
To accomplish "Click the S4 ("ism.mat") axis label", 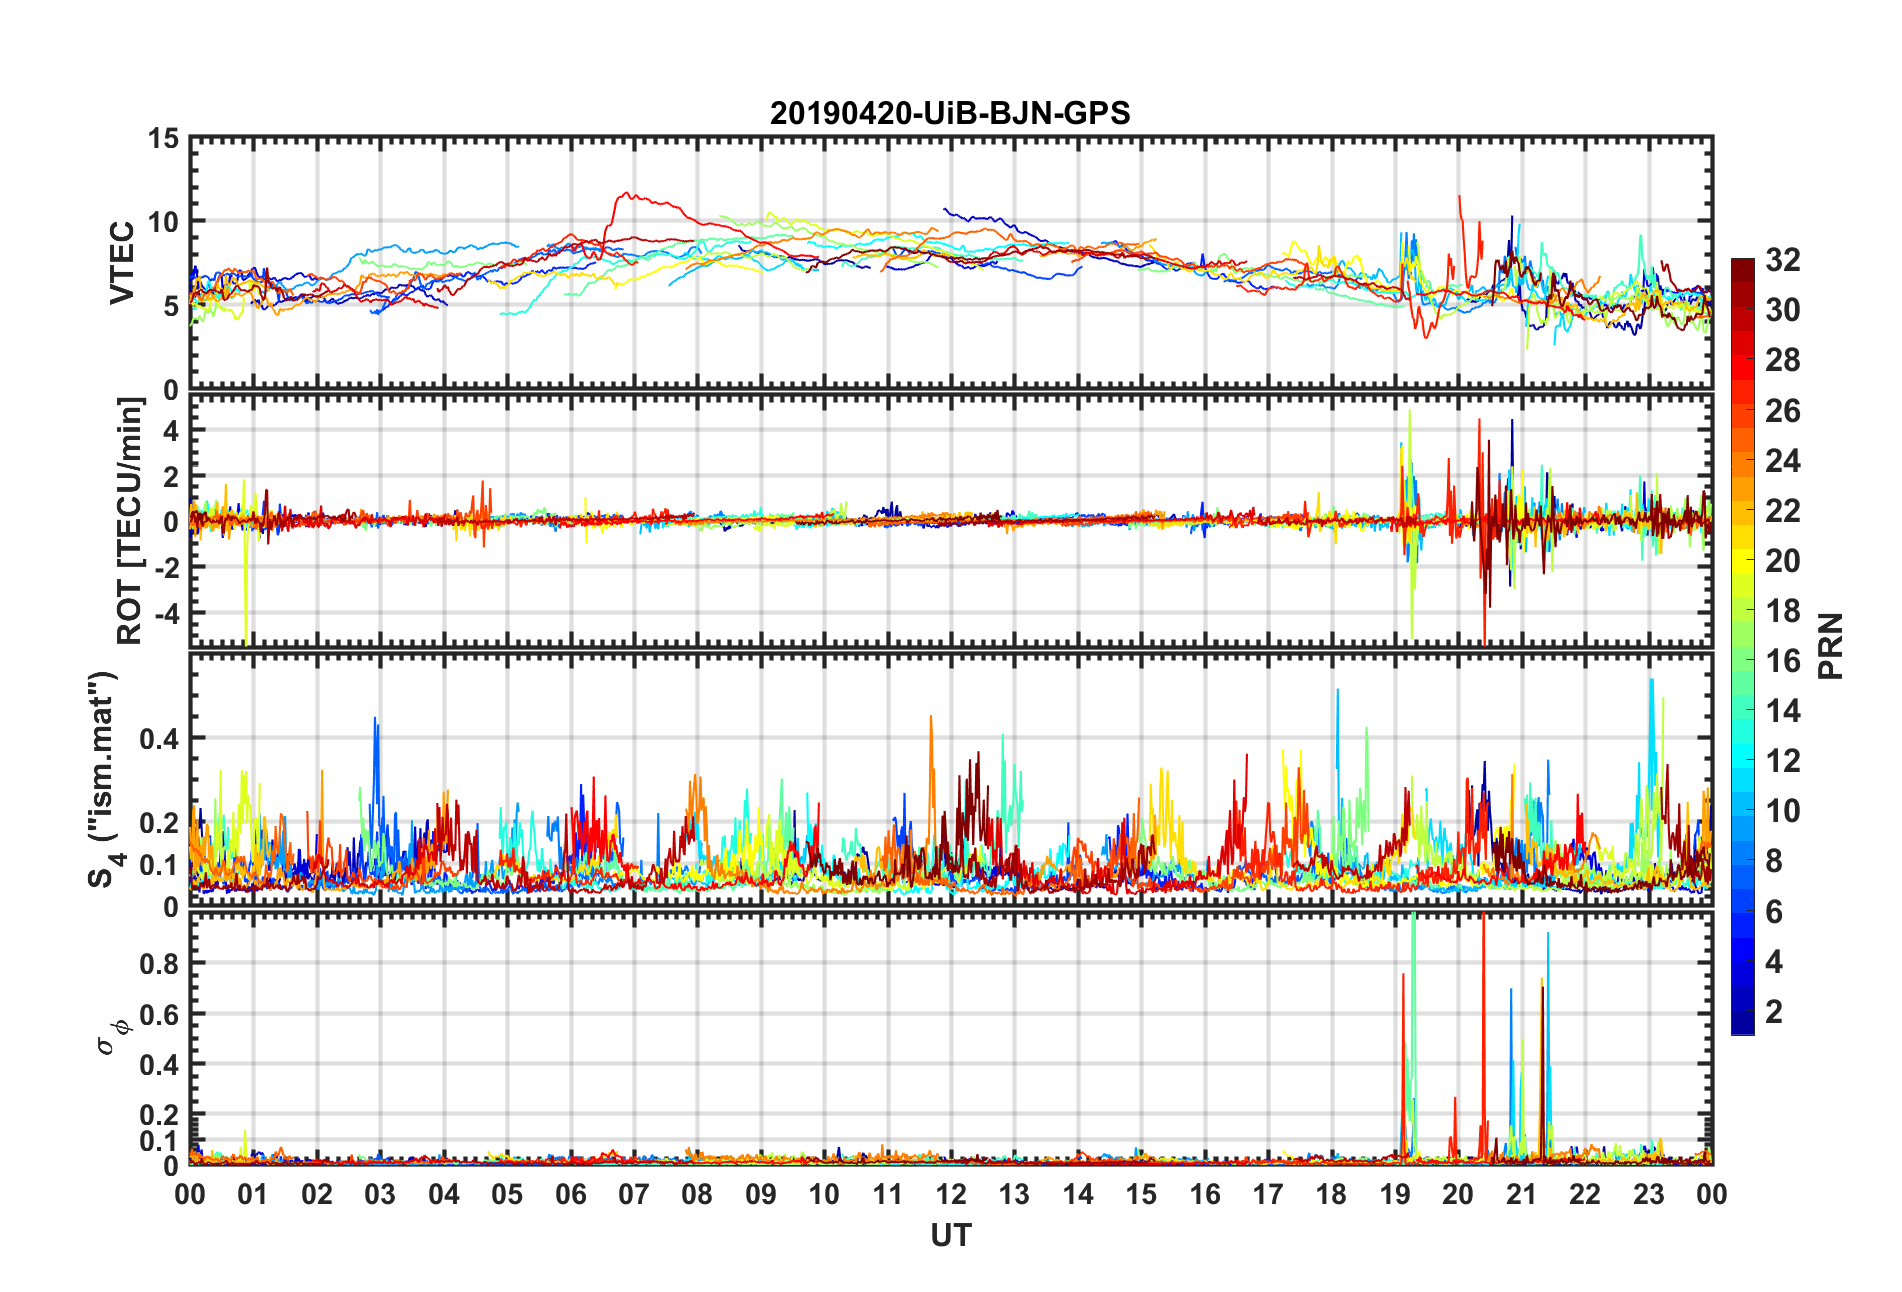I will [x=104, y=779].
